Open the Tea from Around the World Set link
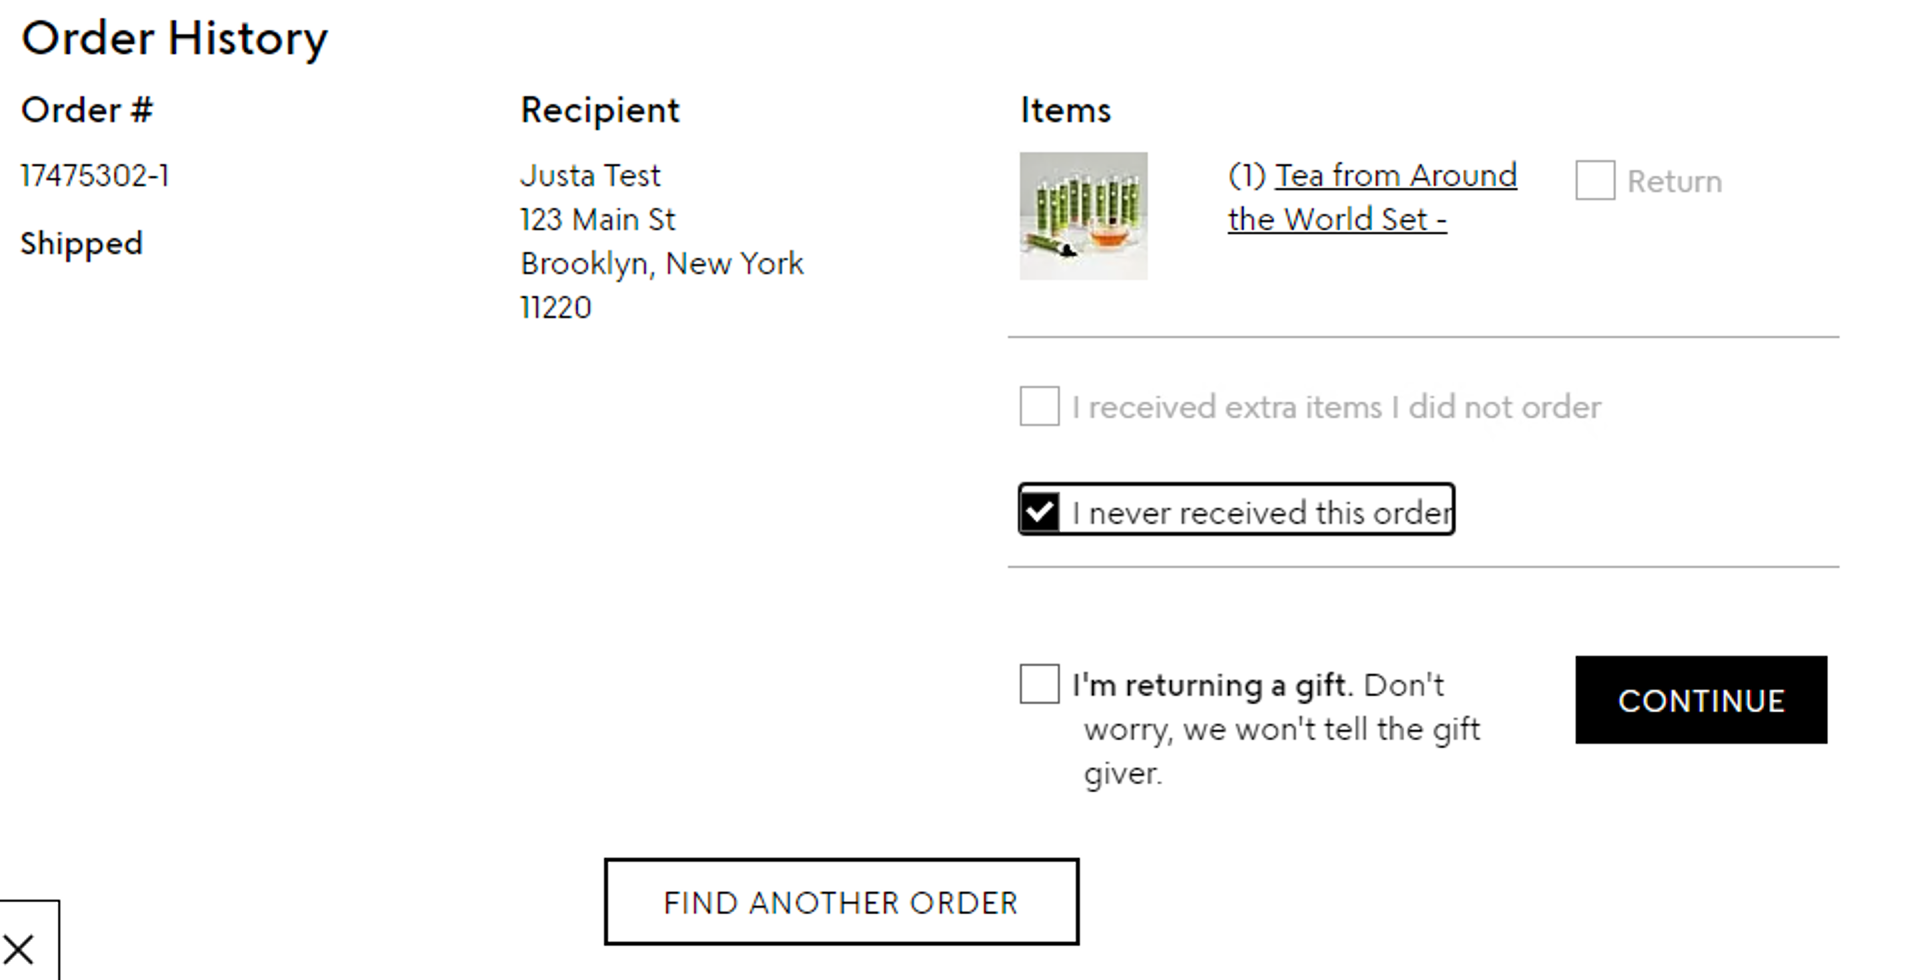Image resolution: width=1924 pixels, height=980 pixels. click(x=1372, y=197)
